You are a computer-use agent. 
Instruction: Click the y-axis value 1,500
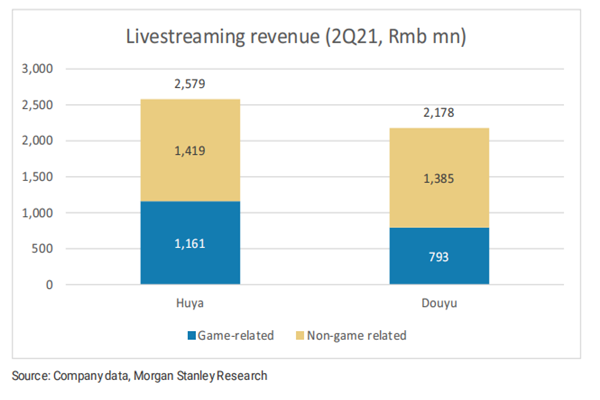[x=37, y=177]
